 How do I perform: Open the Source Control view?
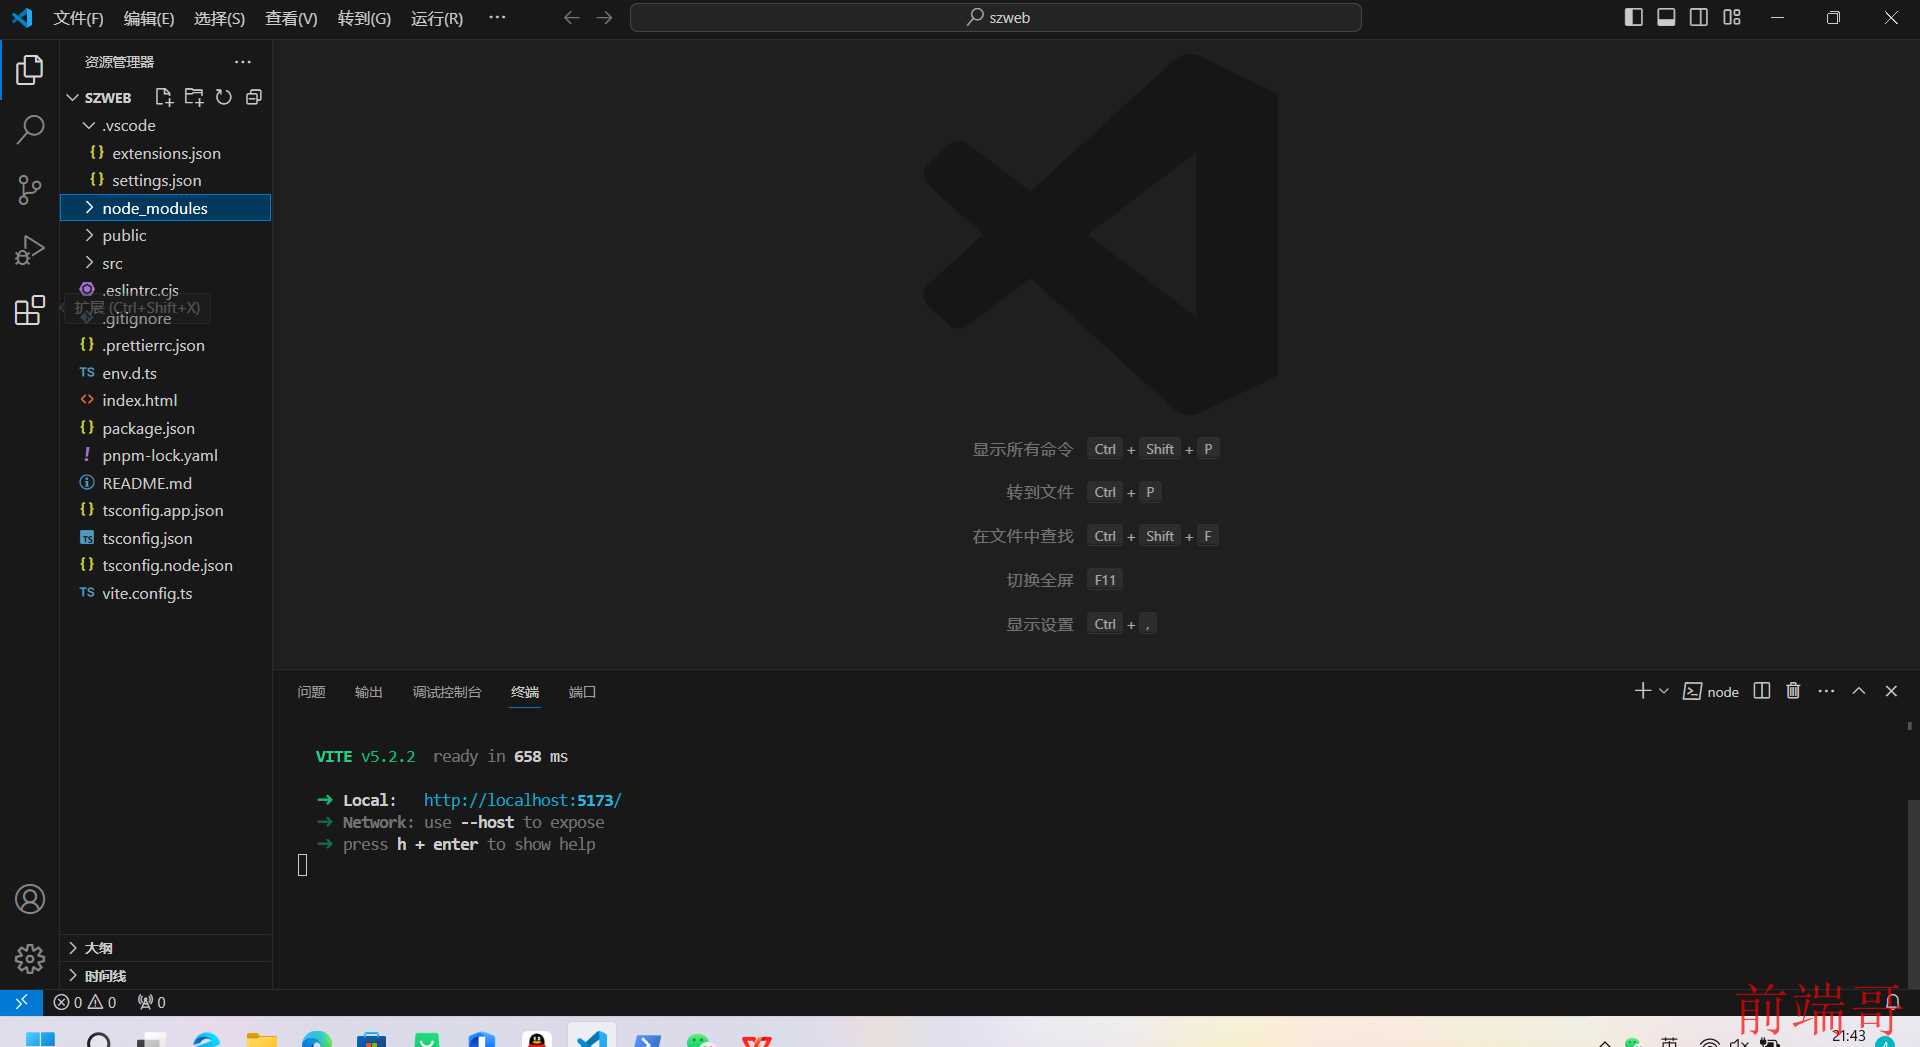(x=30, y=189)
